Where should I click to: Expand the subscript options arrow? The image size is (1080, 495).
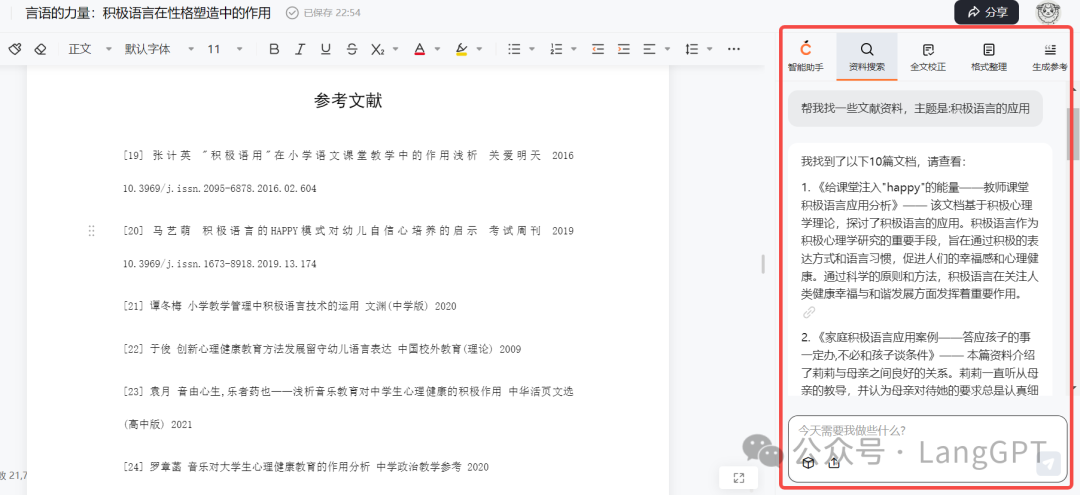pyautogui.click(x=395, y=49)
